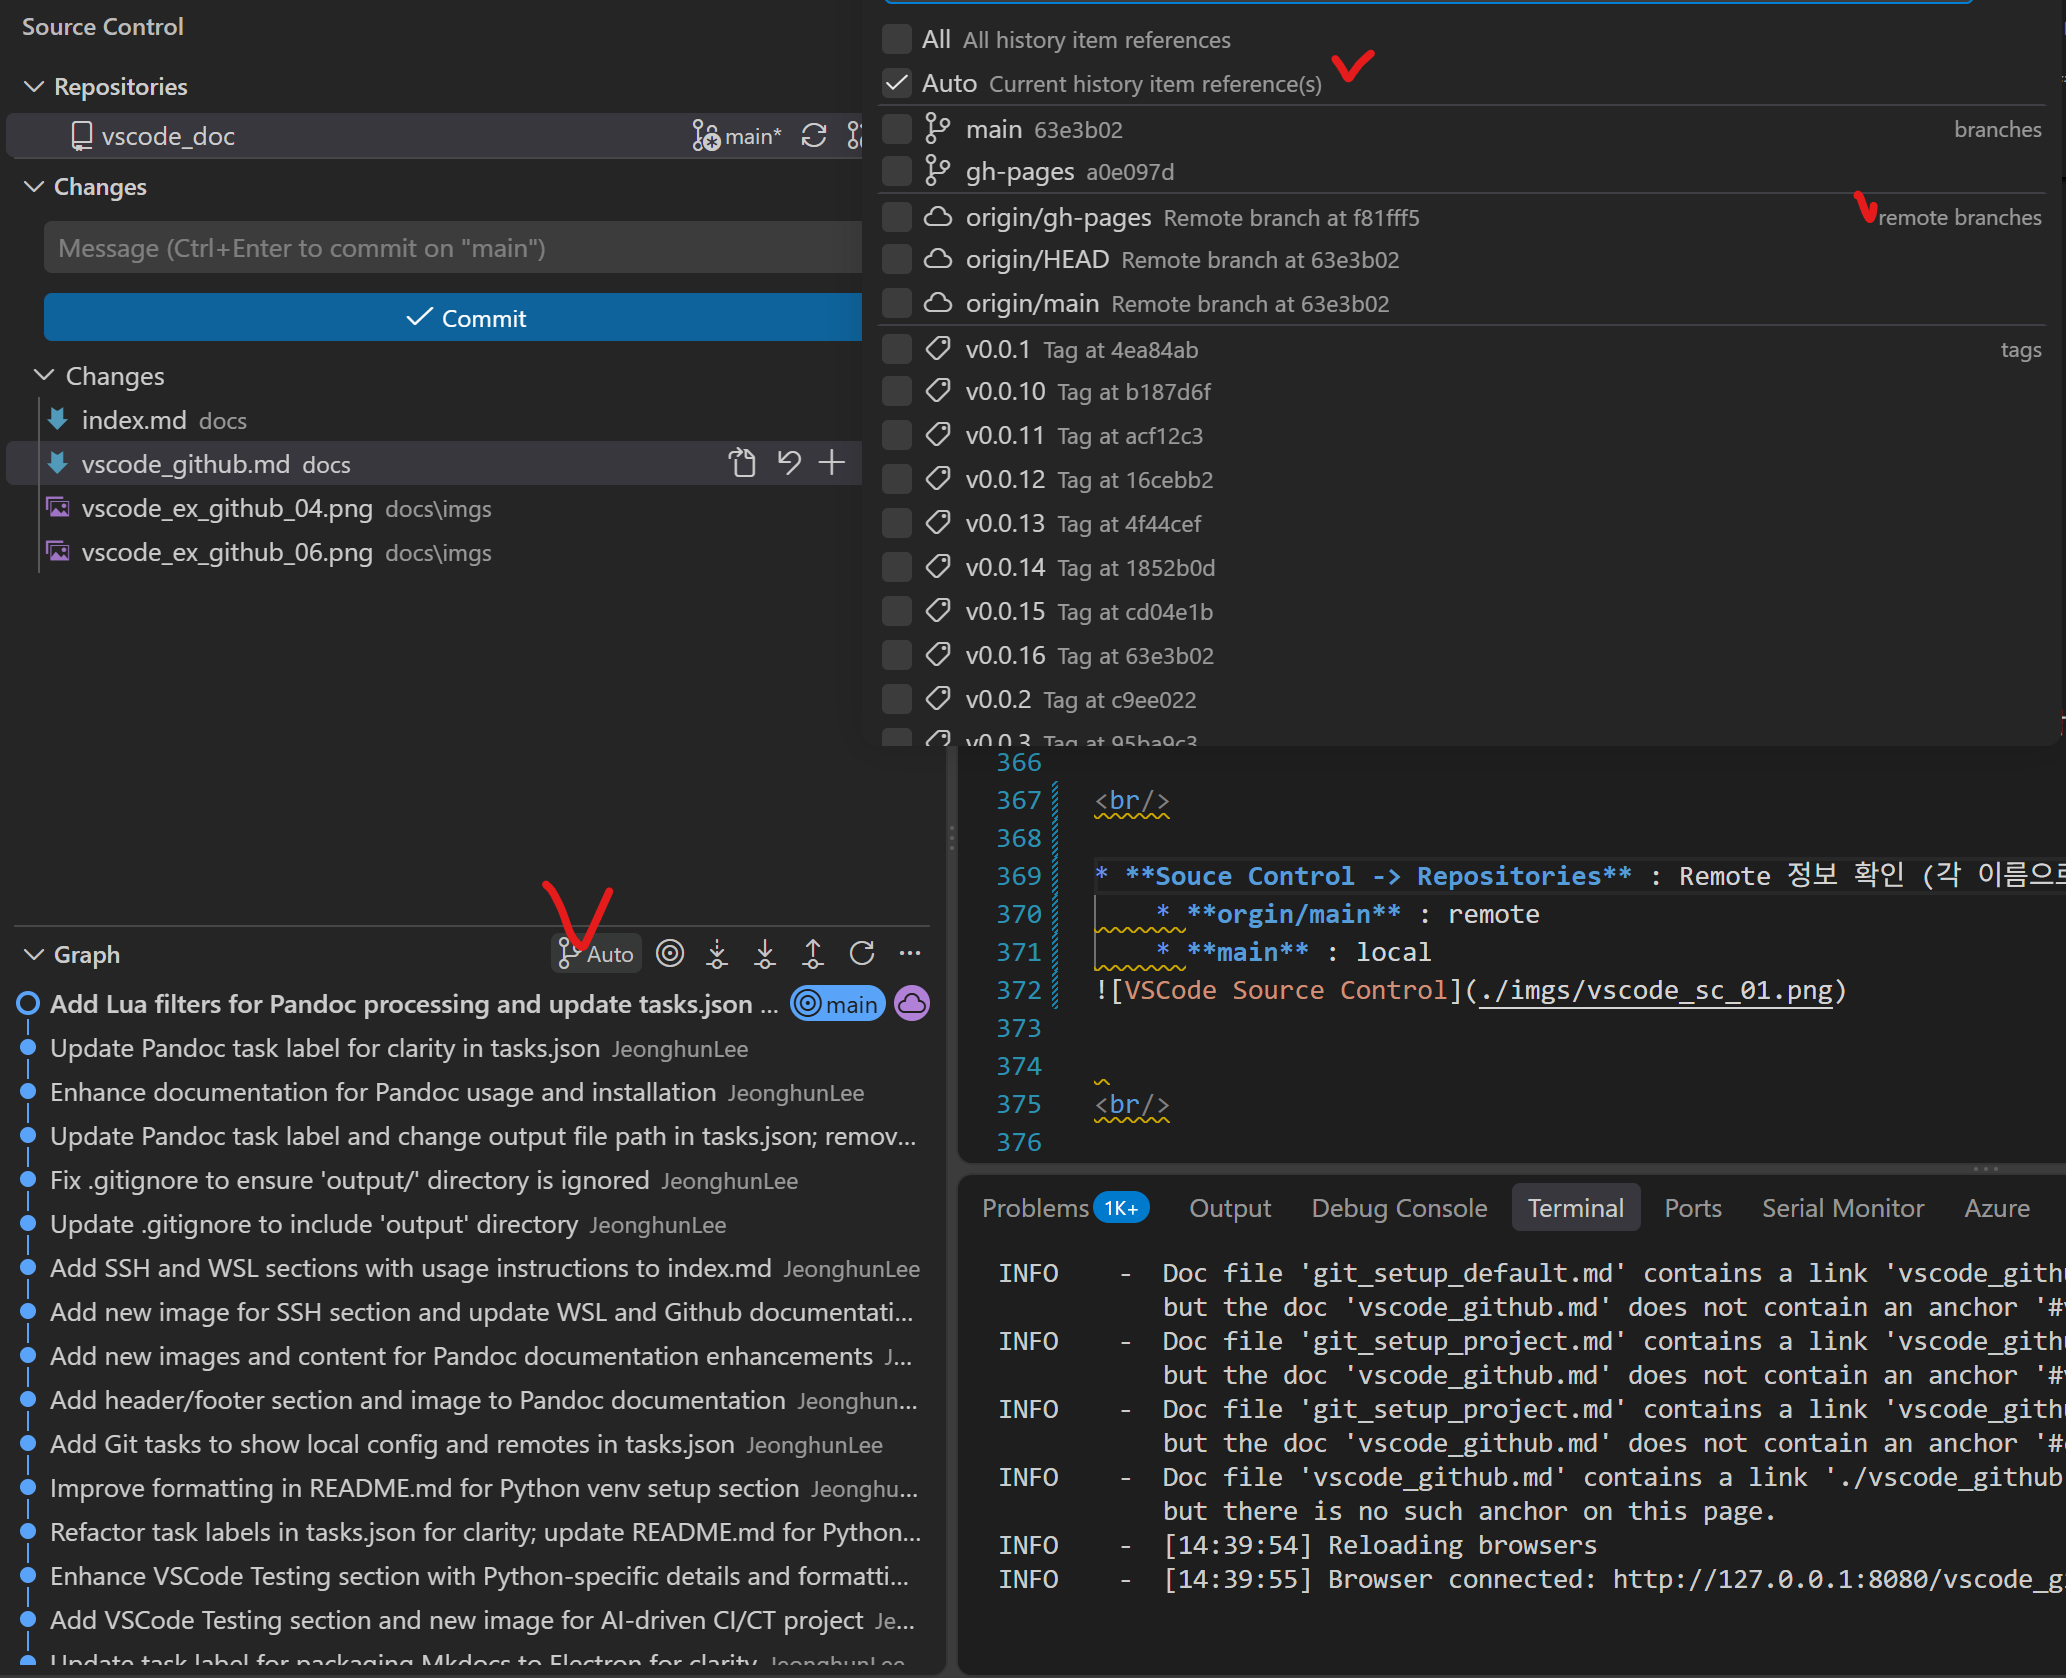
Task: Check the main 63e3b02 branch box
Action: (x=897, y=129)
